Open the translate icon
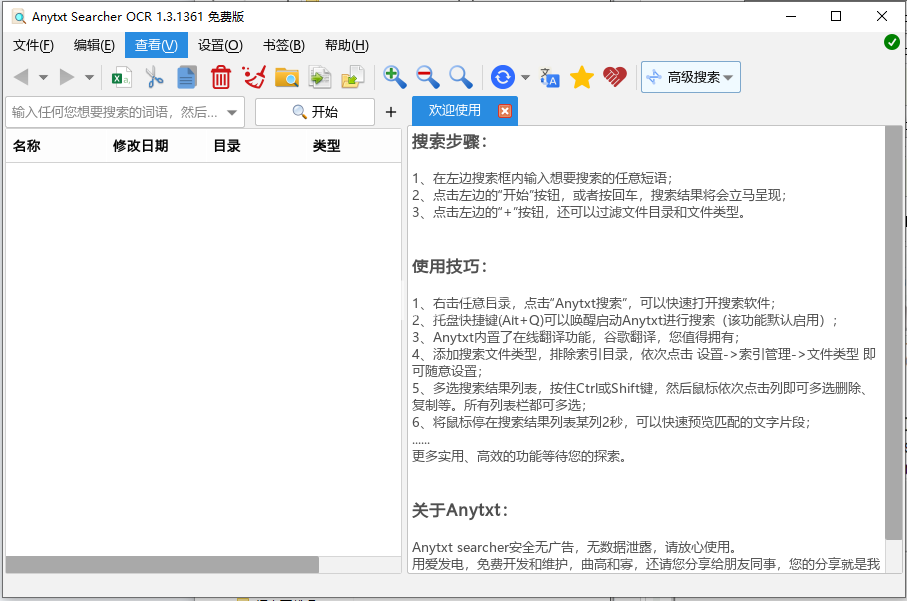 tap(550, 77)
